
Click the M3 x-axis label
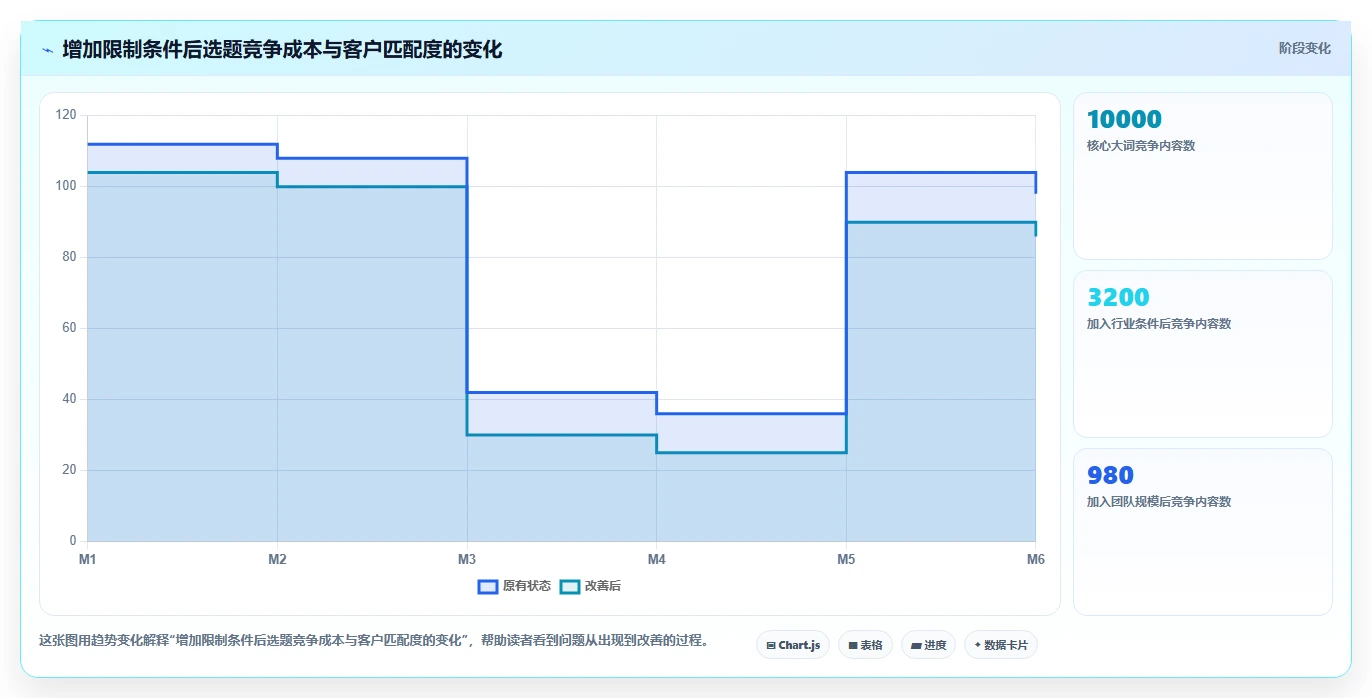coord(467,559)
